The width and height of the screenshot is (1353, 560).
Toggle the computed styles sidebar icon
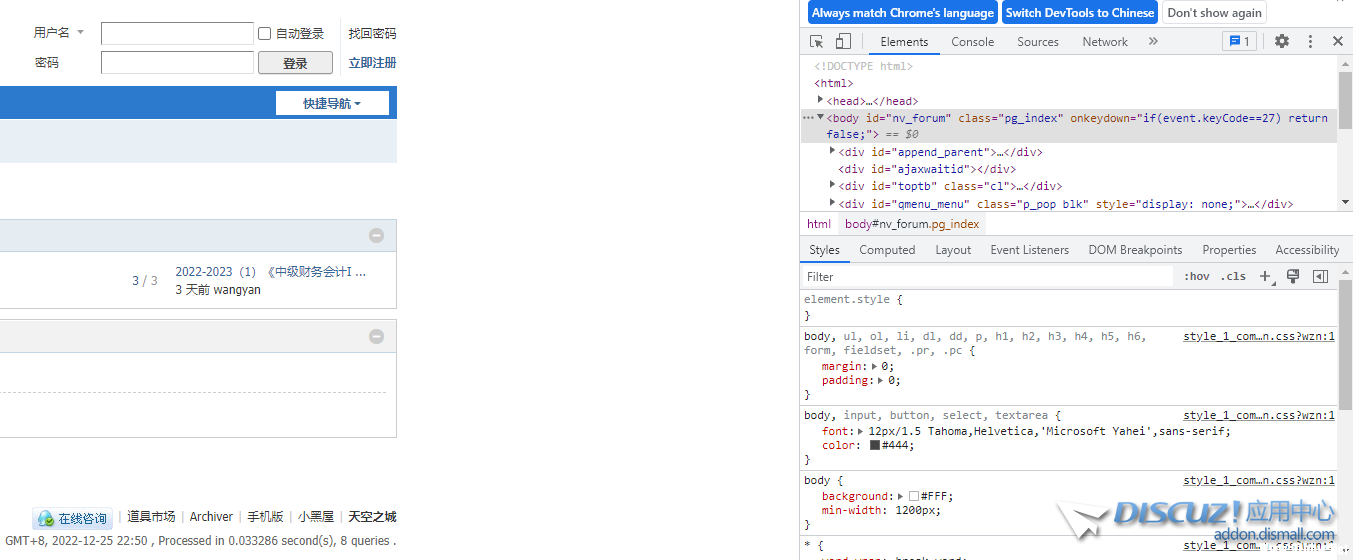1320,277
